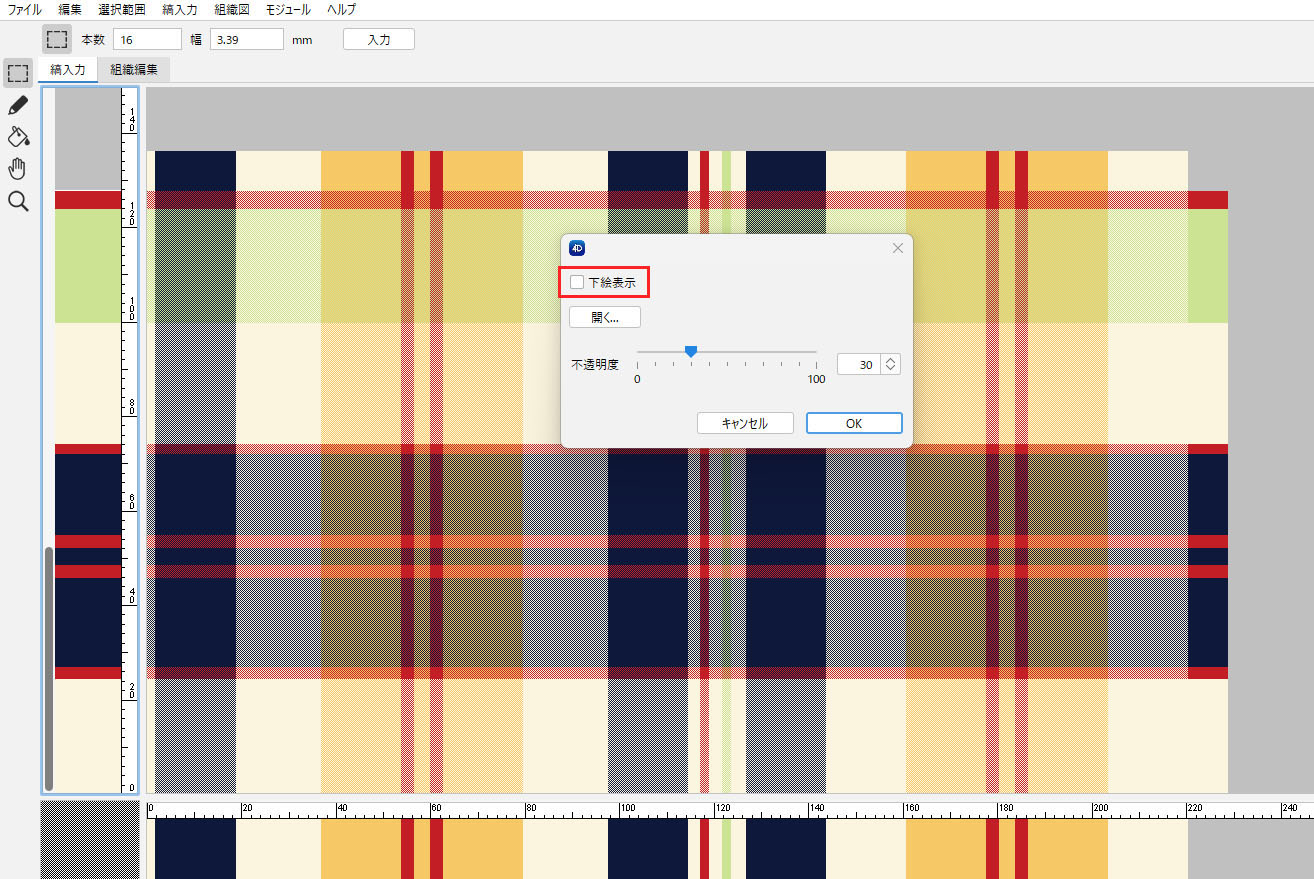The height and width of the screenshot is (879, 1314).
Task: Click the 不透明度 slider handle
Action: coord(691,351)
